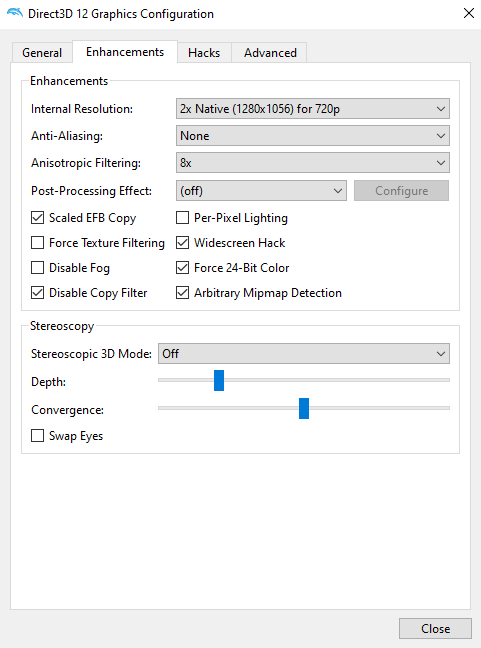Viewport: 481px width, 648px height.
Task: Switch to the General tab
Action: click(42, 53)
